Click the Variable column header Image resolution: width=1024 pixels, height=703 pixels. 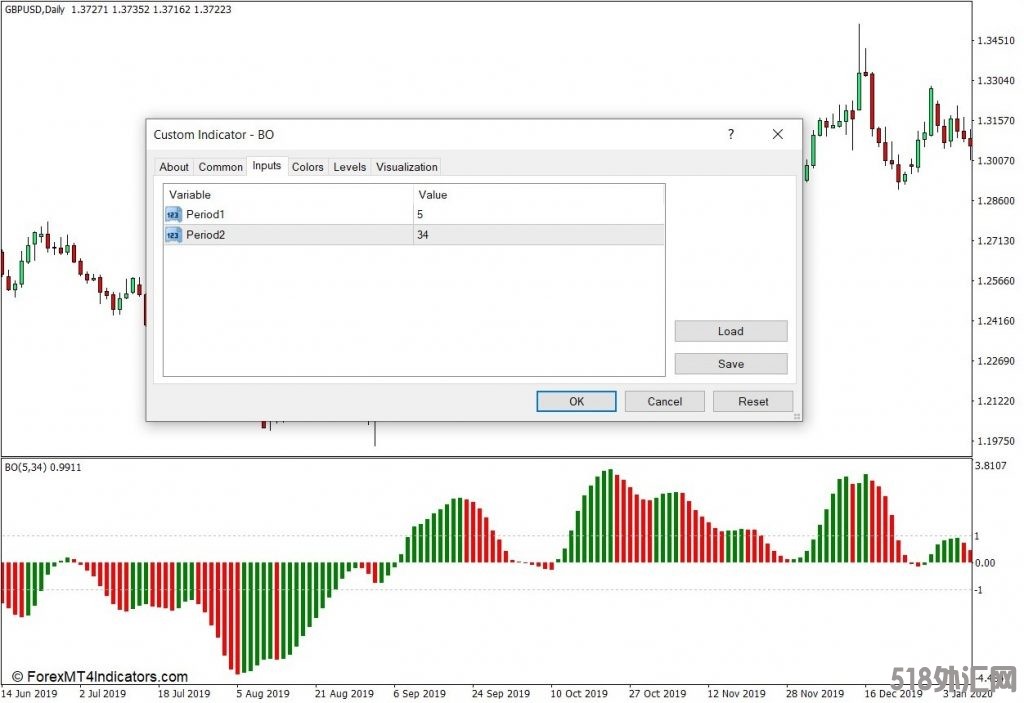(x=190, y=195)
